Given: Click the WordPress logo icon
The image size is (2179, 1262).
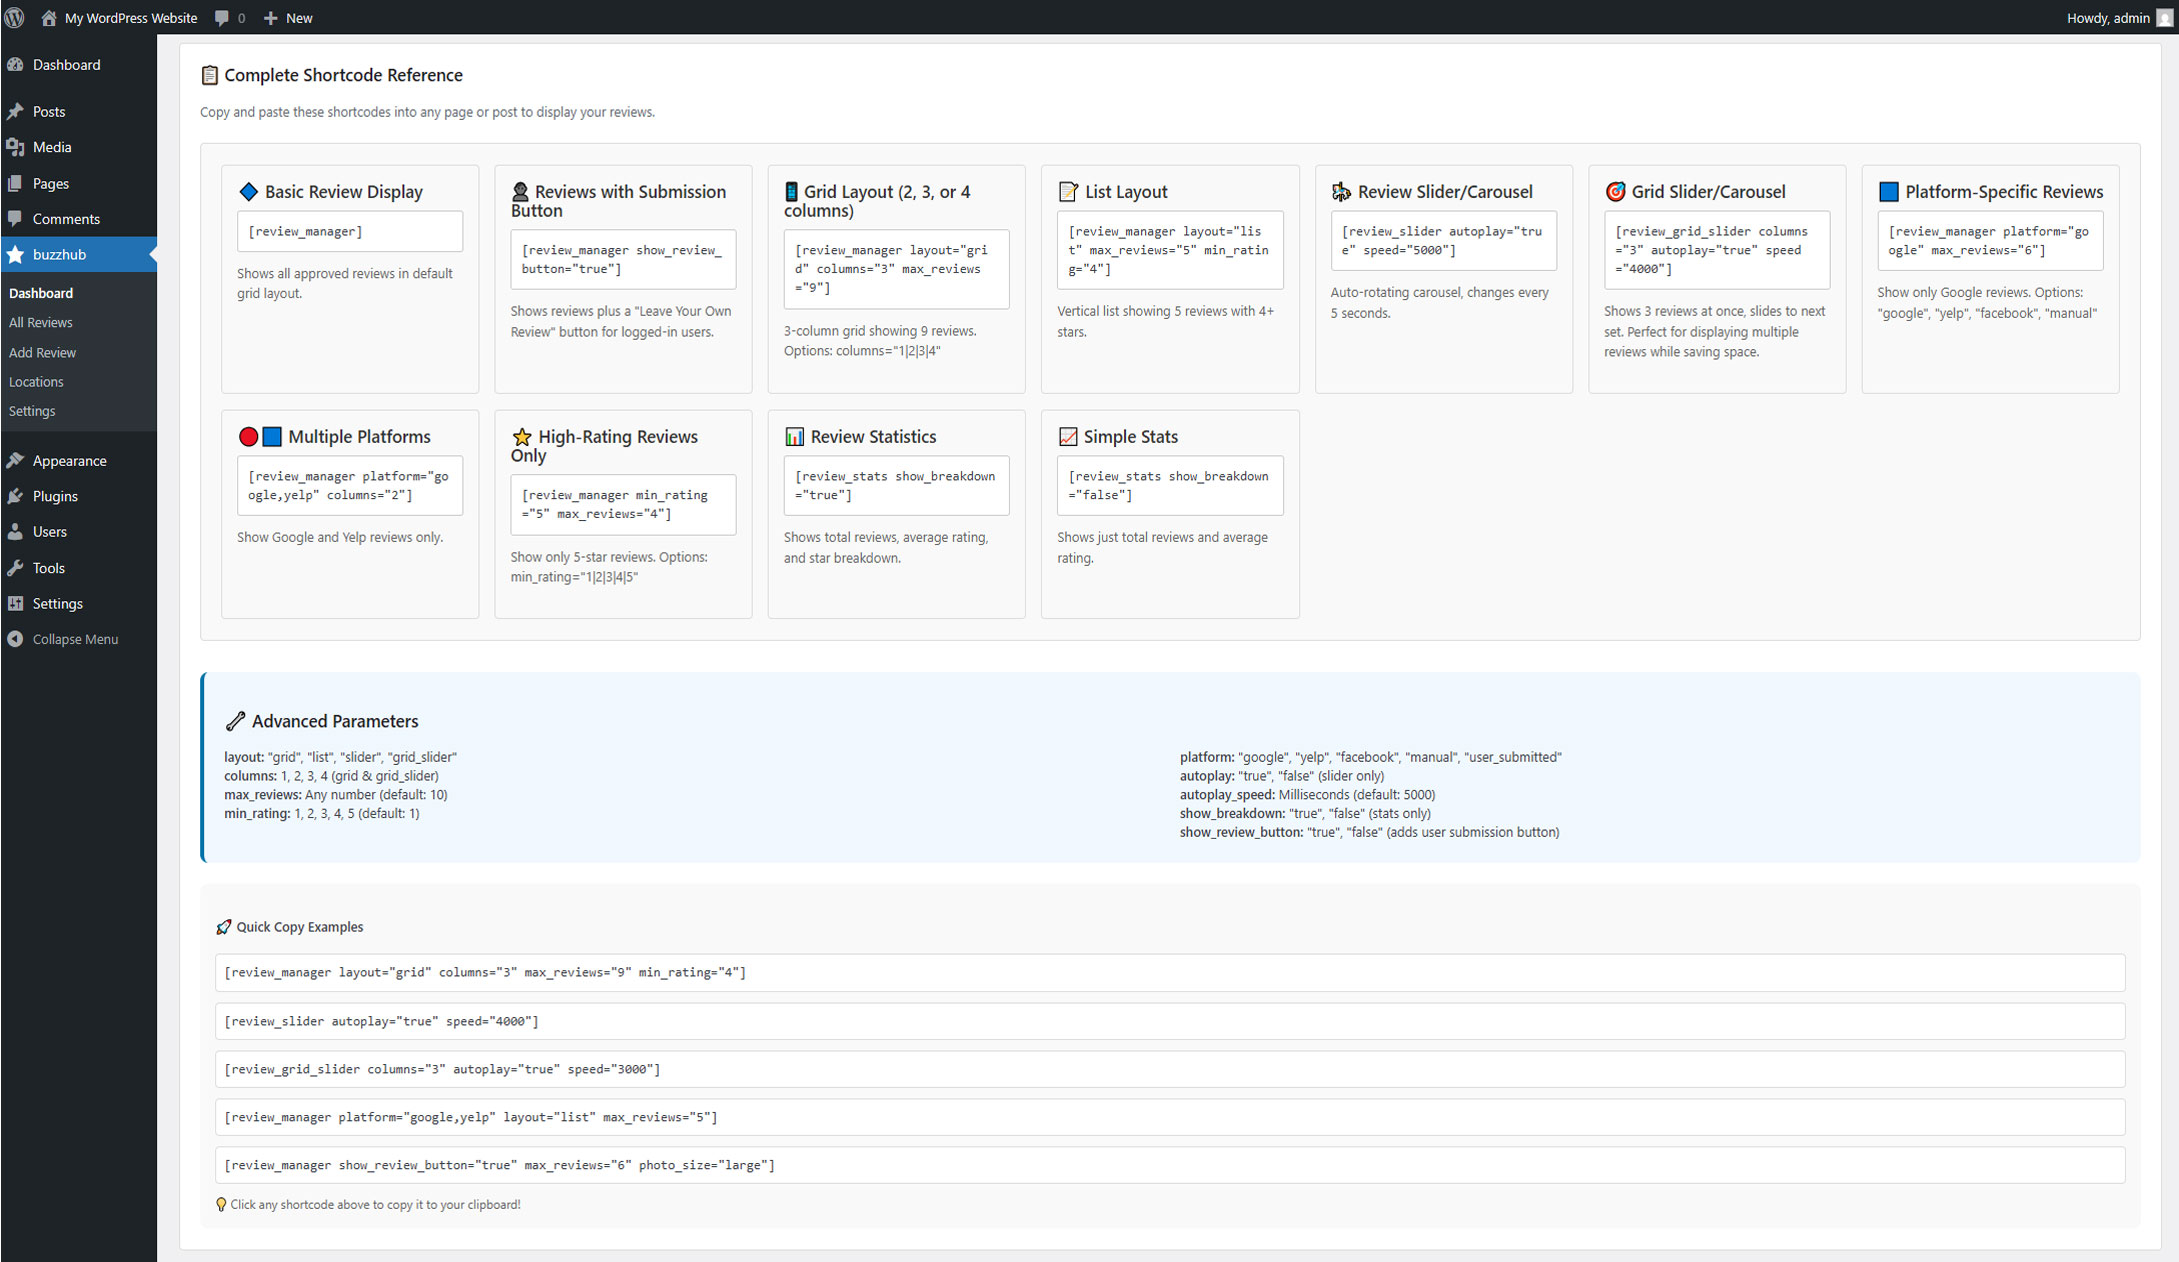Looking at the screenshot, I should 14,18.
